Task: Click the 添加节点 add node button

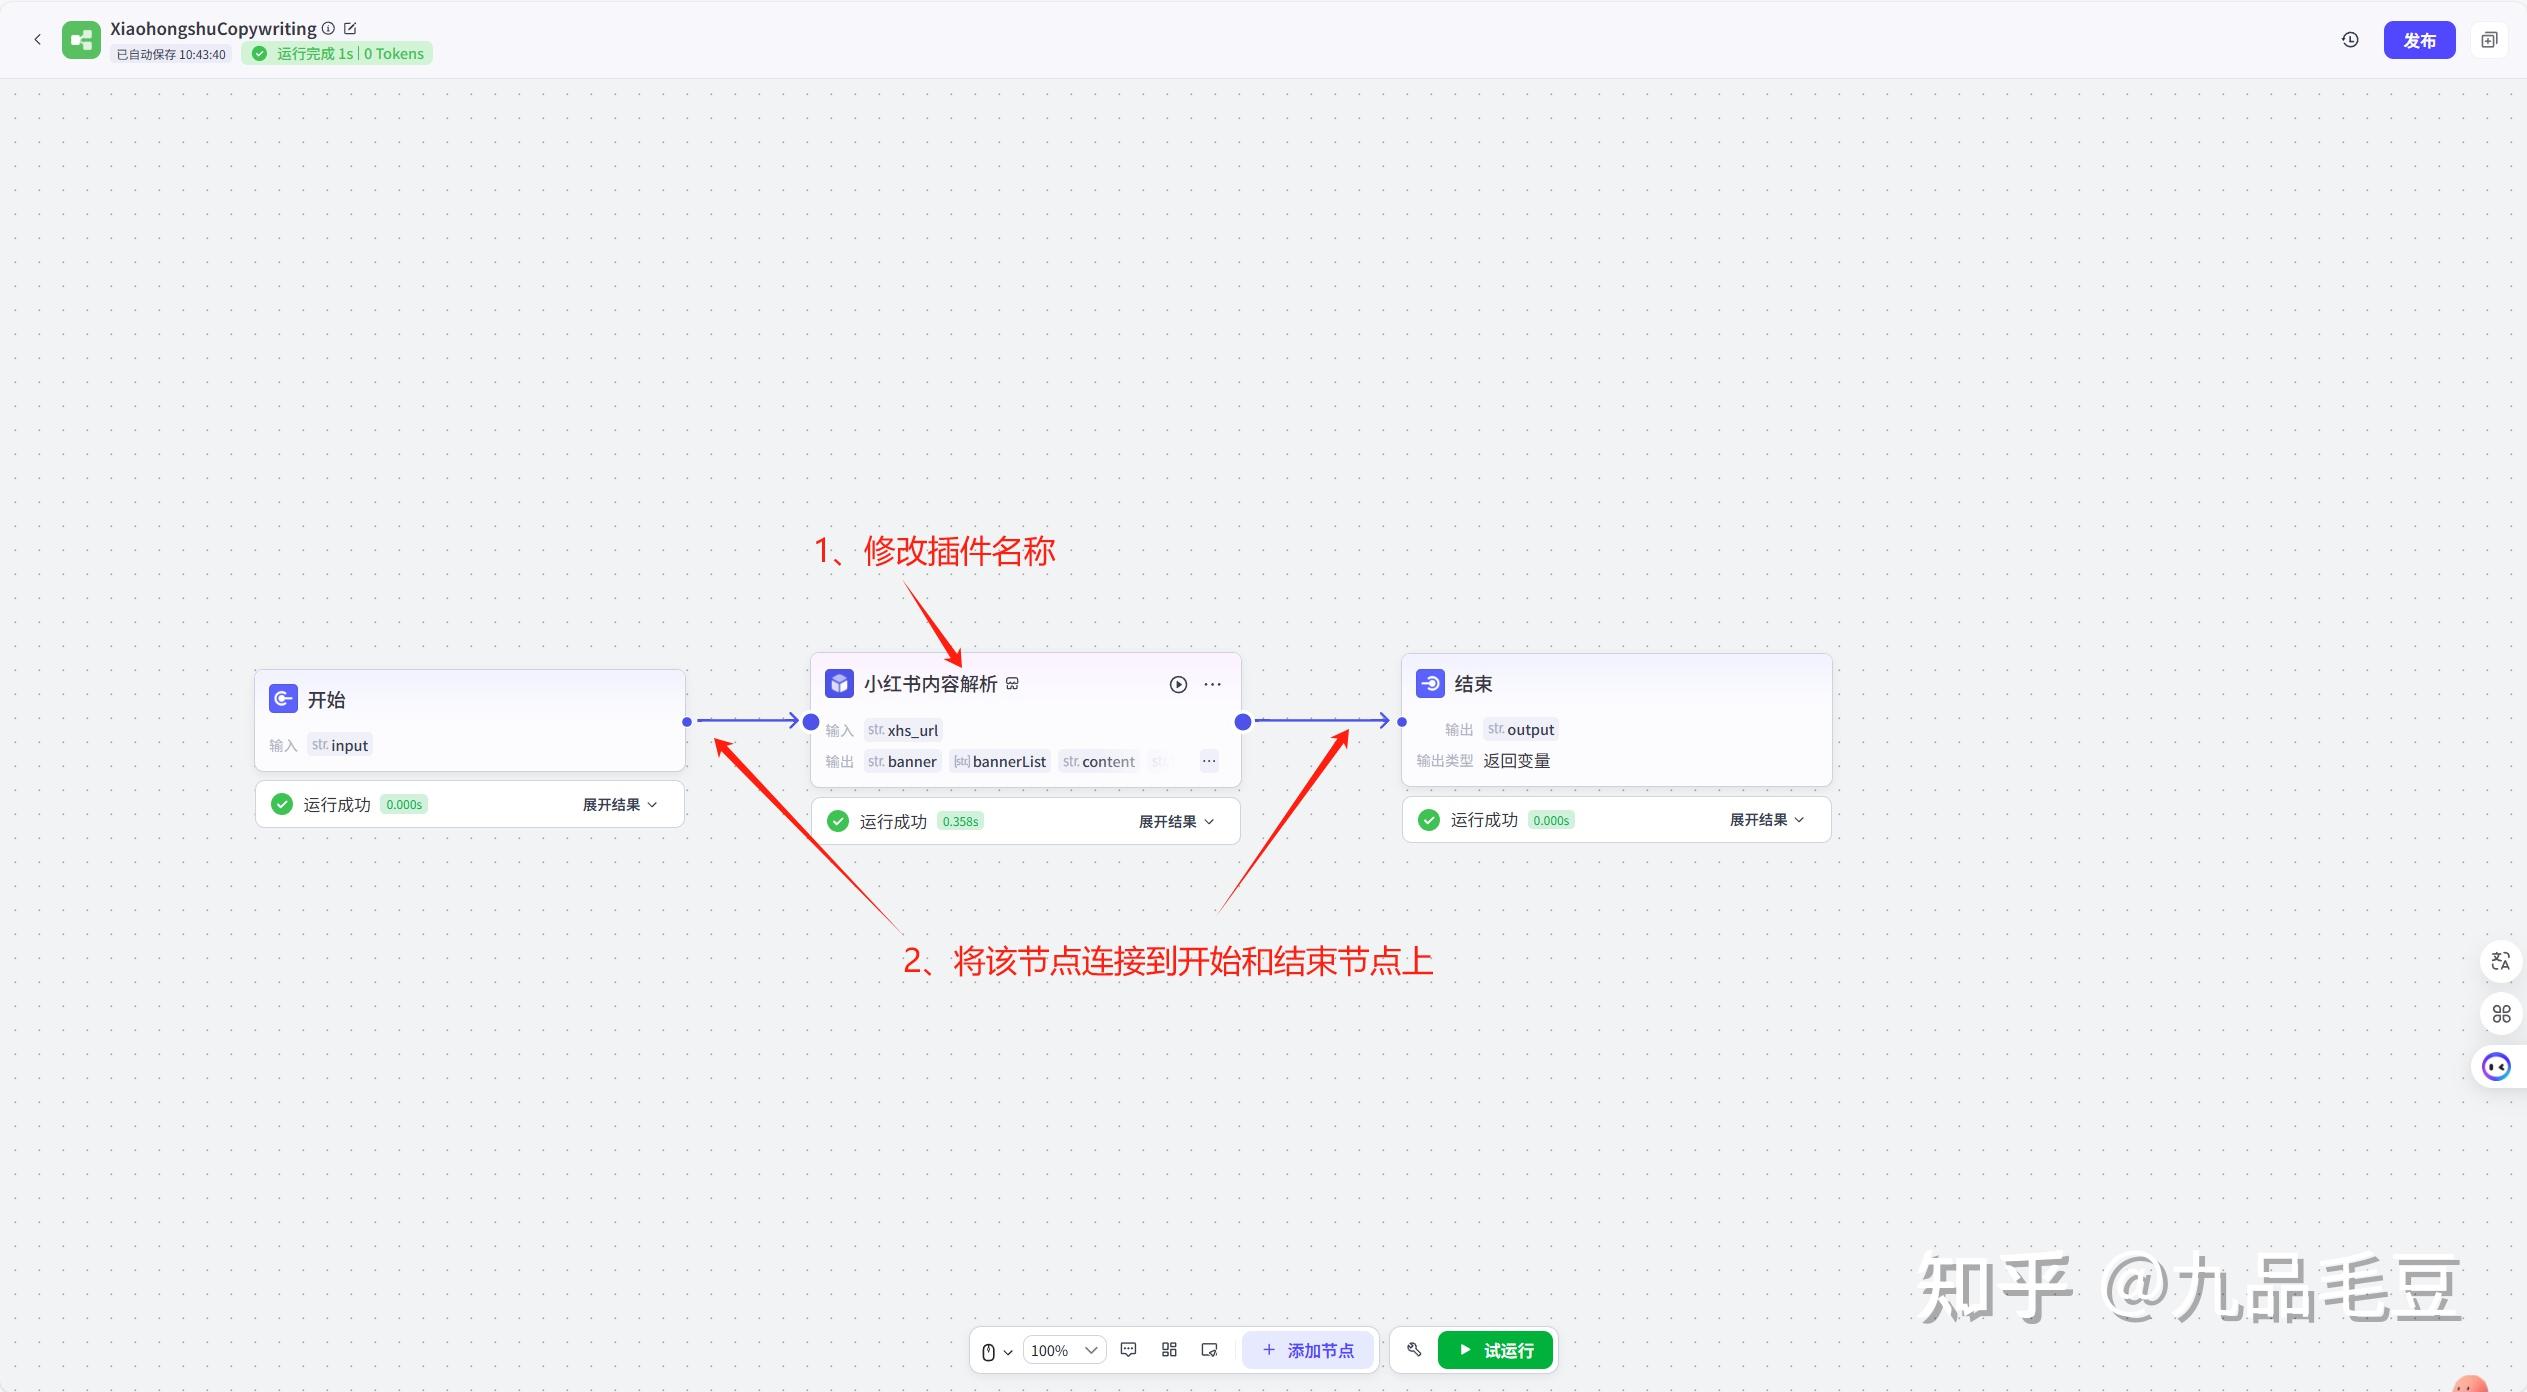Action: coord(1308,1351)
